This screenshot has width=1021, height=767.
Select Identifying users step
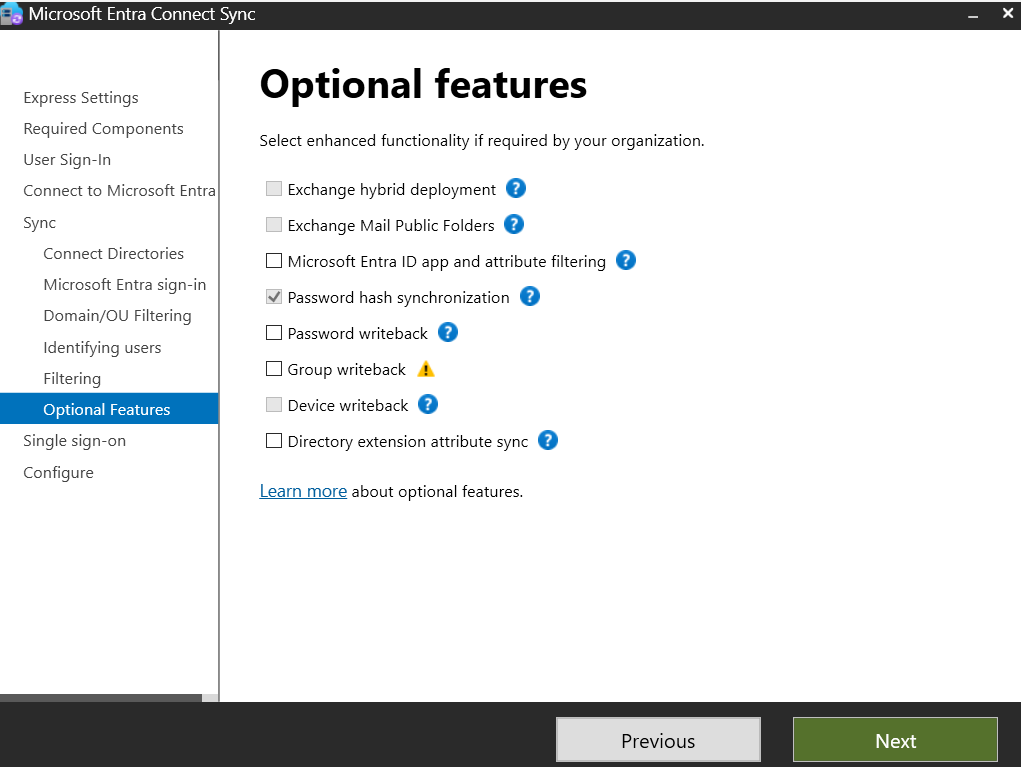[x=102, y=348]
